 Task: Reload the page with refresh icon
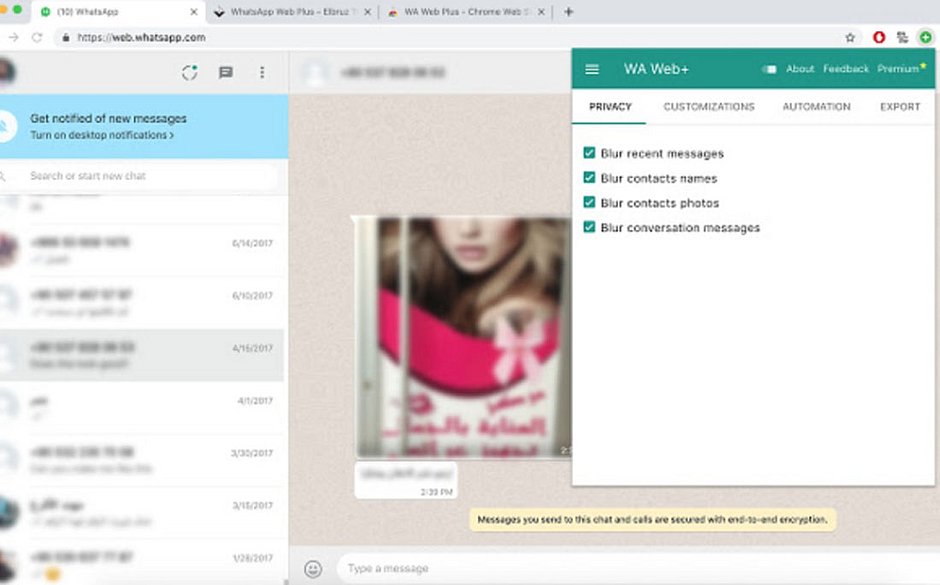37,37
